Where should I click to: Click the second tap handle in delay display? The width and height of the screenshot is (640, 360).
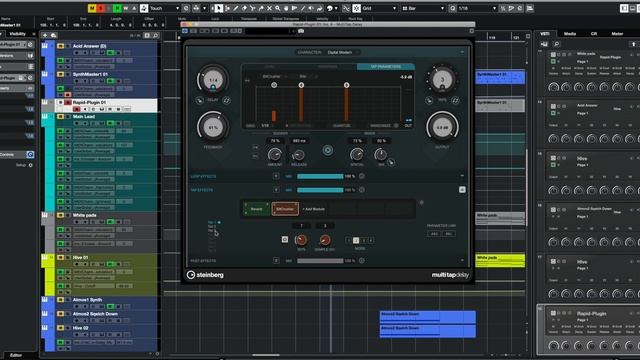coord(301,85)
